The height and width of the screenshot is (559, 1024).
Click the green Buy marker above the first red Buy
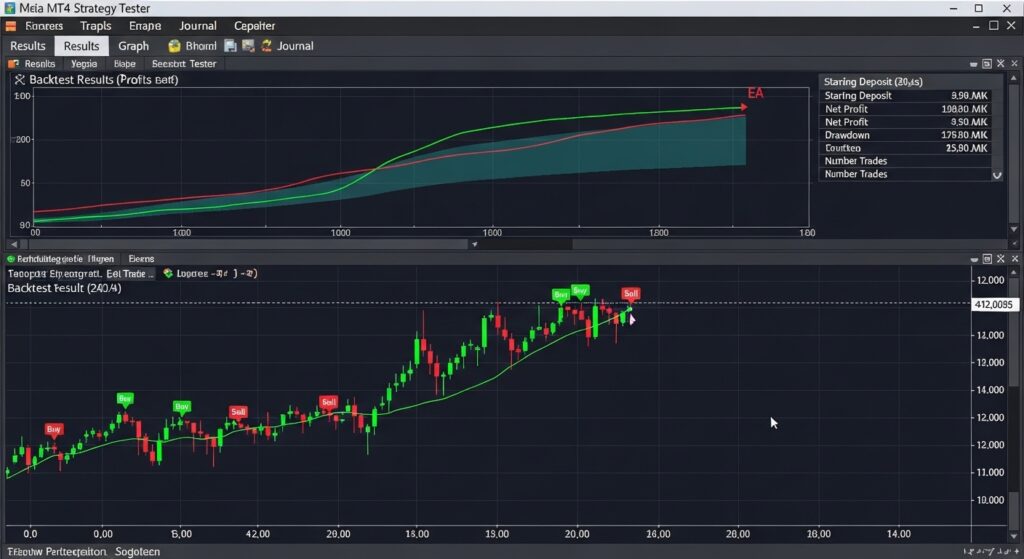click(125, 399)
